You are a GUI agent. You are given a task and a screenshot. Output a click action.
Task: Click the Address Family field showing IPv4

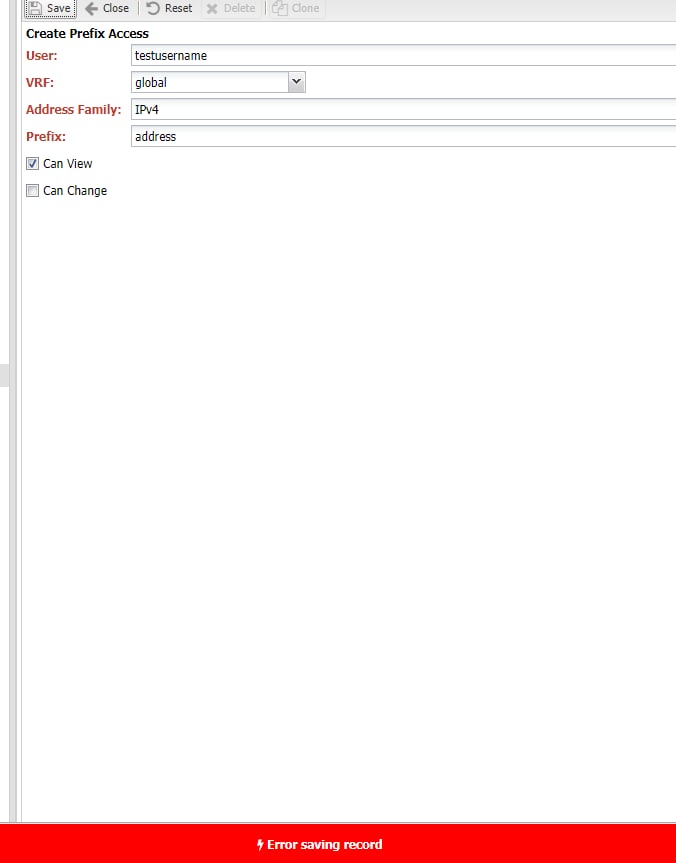click(x=403, y=109)
